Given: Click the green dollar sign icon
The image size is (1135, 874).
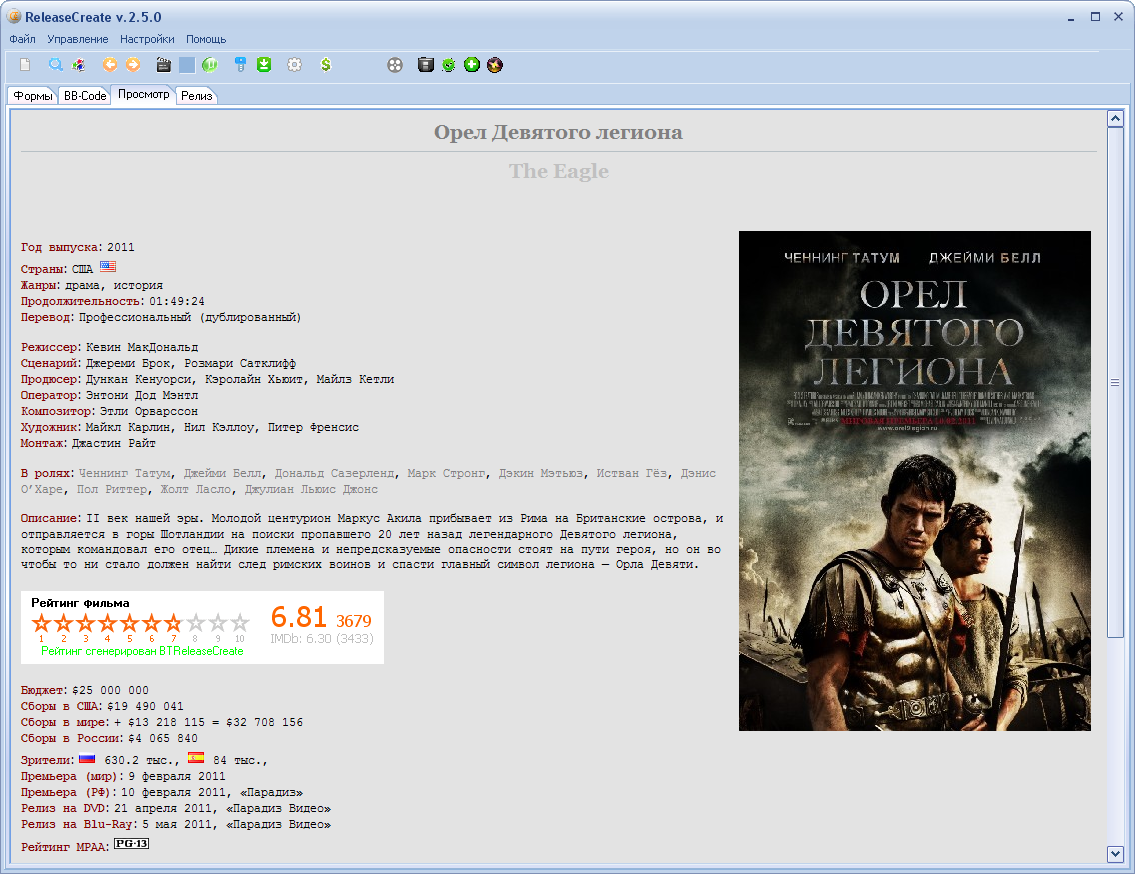Looking at the screenshot, I should click(x=326, y=65).
